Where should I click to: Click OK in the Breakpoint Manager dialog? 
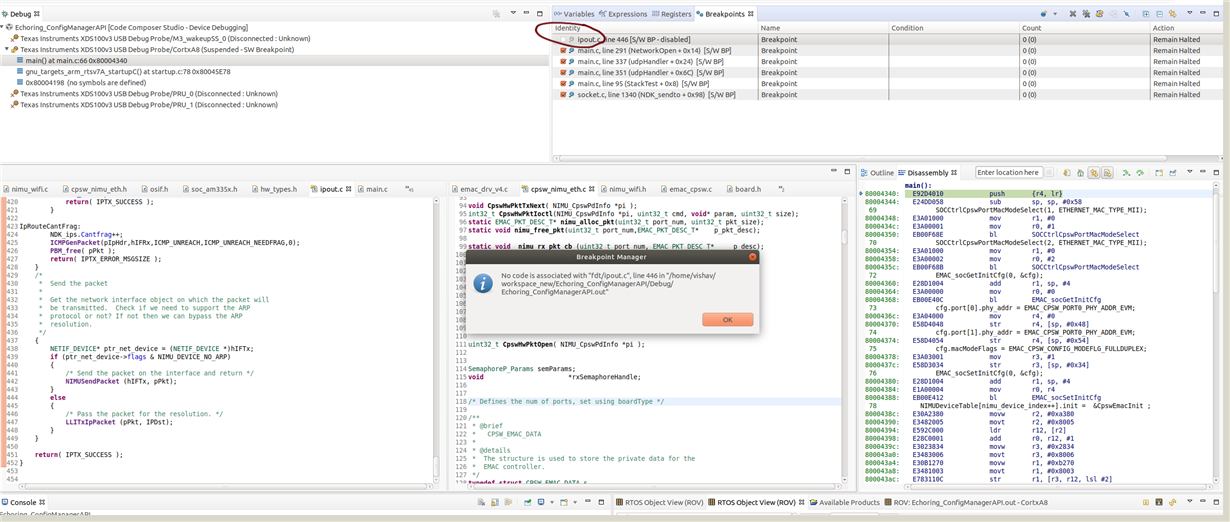[x=727, y=319]
